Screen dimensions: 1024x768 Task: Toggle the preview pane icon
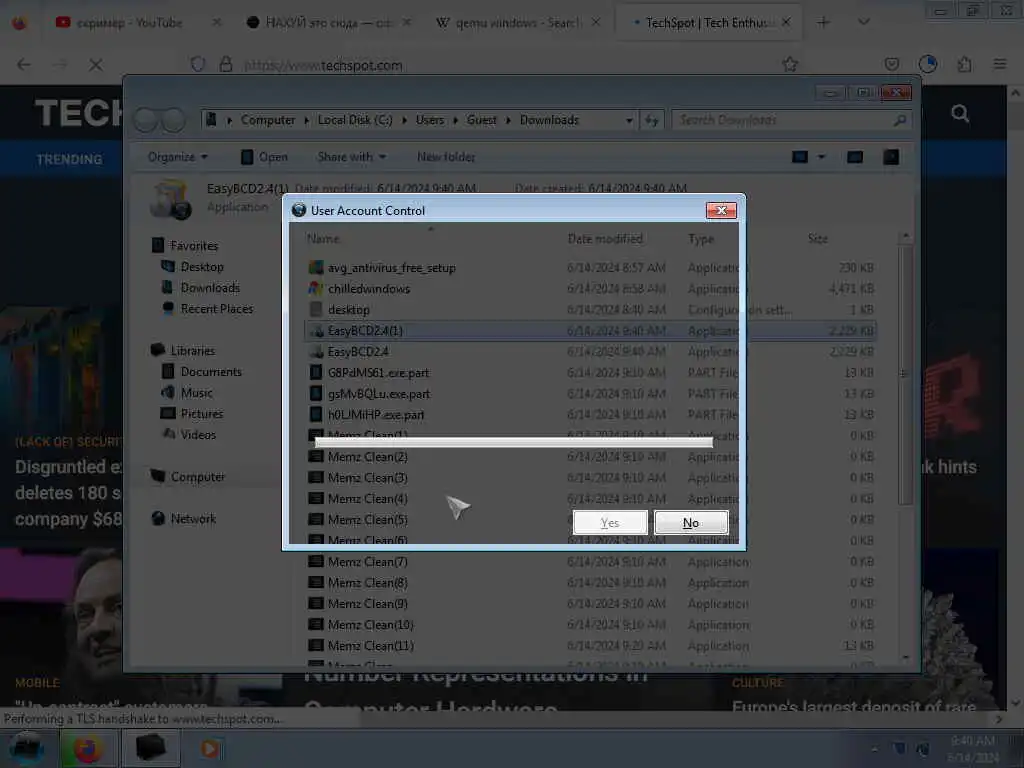click(x=855, y=157)
